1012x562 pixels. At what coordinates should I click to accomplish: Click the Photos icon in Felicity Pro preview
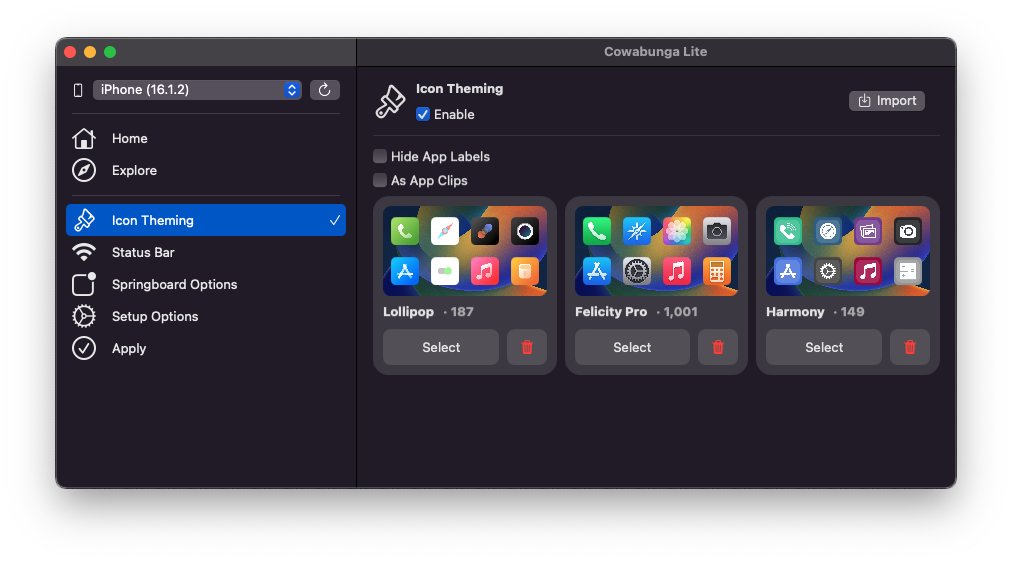676,231
